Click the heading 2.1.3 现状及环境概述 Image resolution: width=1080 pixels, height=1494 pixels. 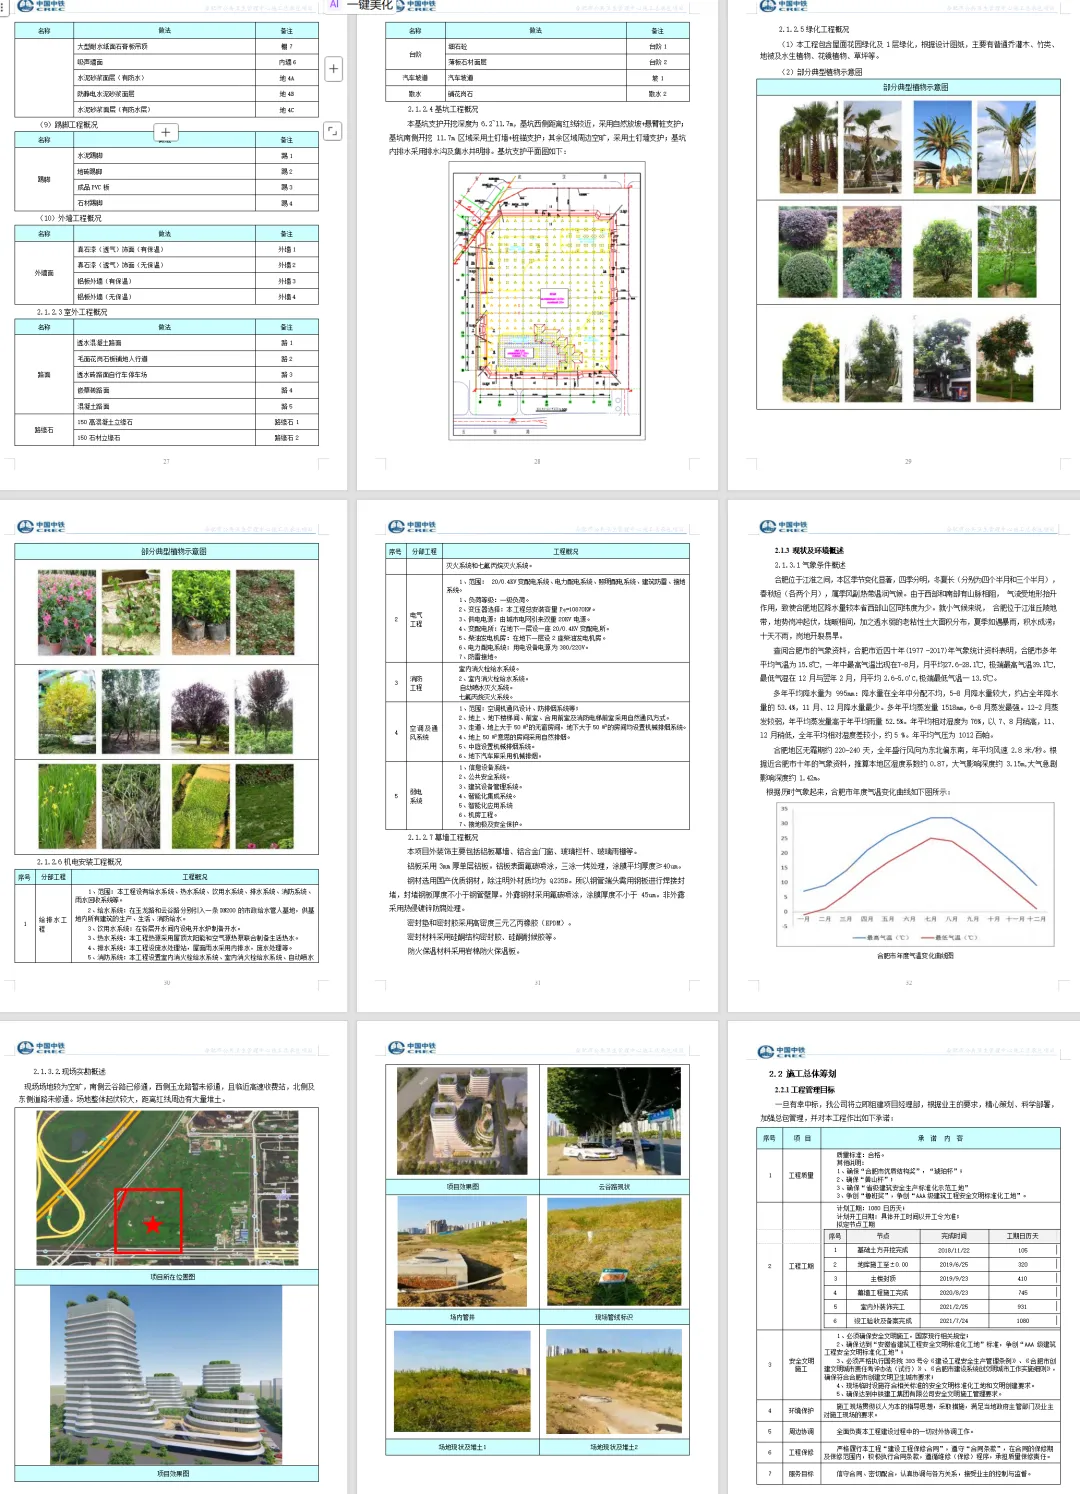coord(809,550)
